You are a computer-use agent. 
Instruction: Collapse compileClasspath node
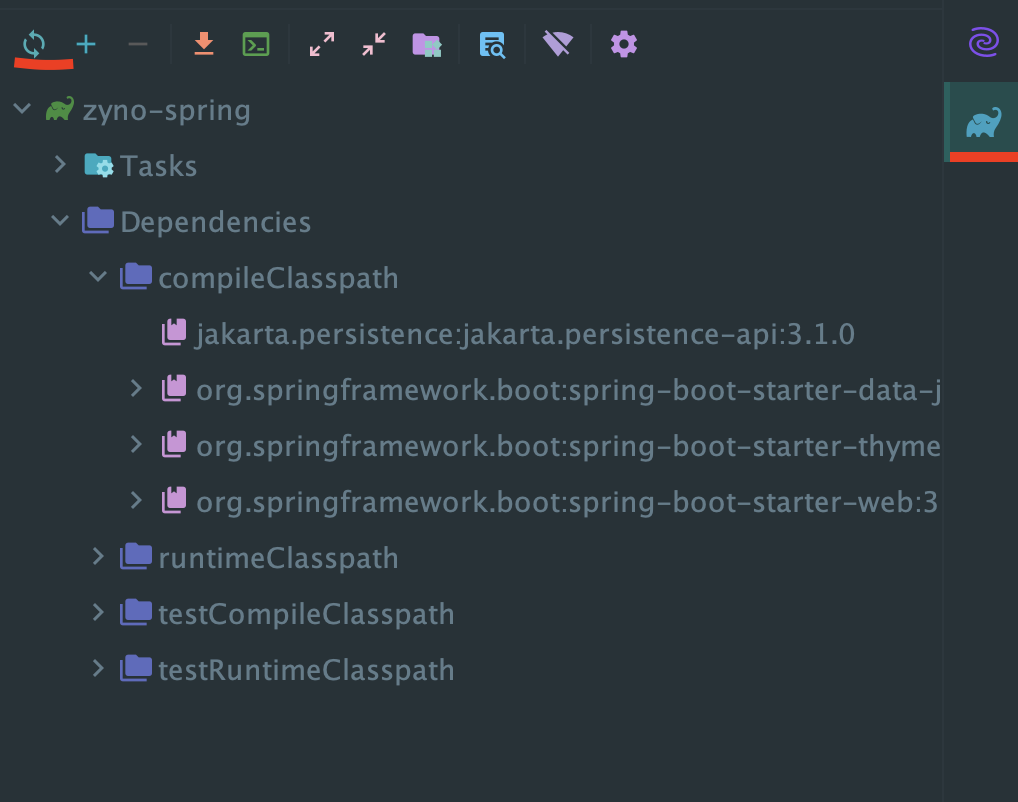98,277
